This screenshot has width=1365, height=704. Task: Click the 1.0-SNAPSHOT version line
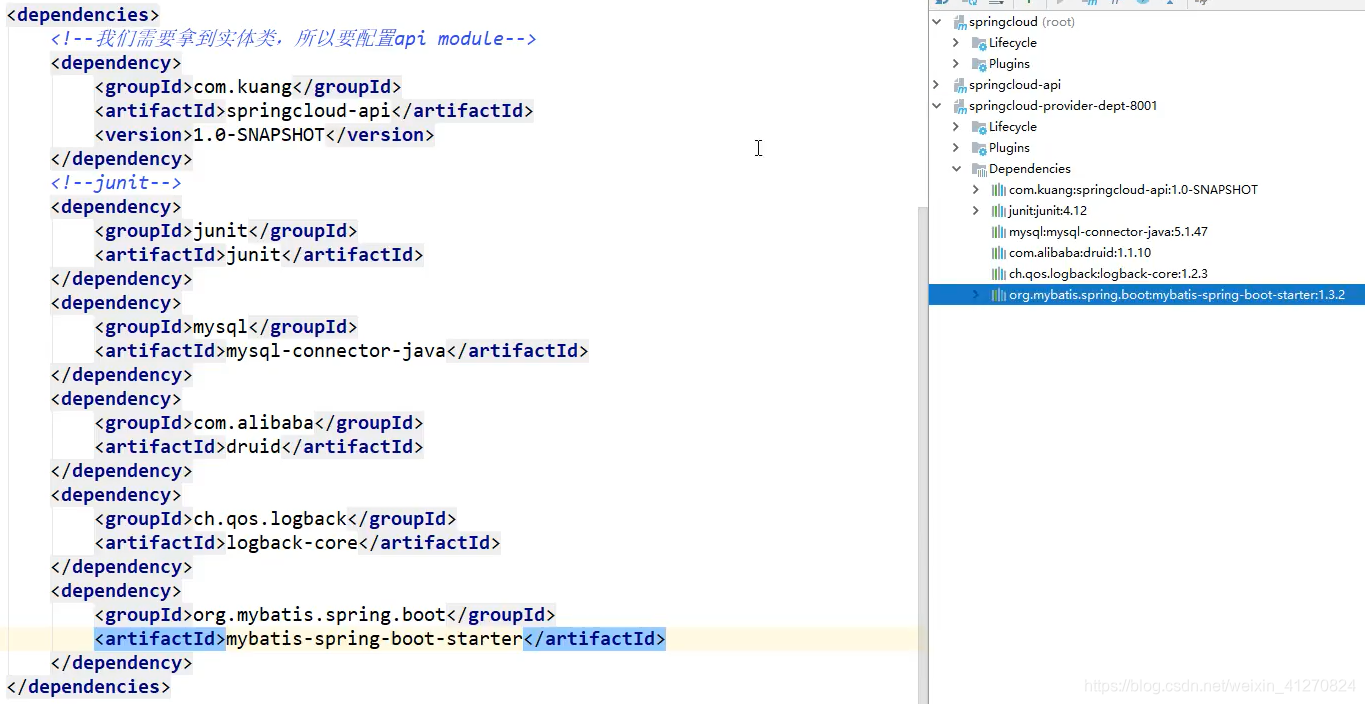(x=265, y=135)
